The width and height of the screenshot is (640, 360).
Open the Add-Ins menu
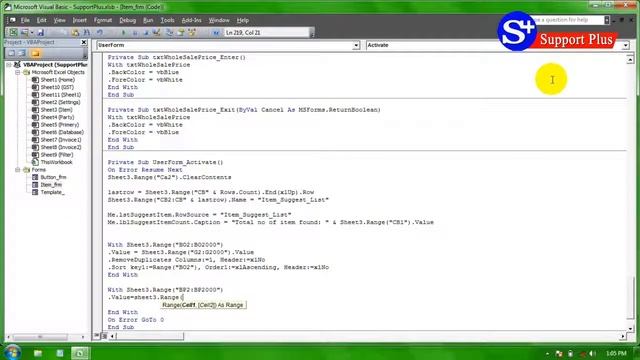click(x=191, y=20)
